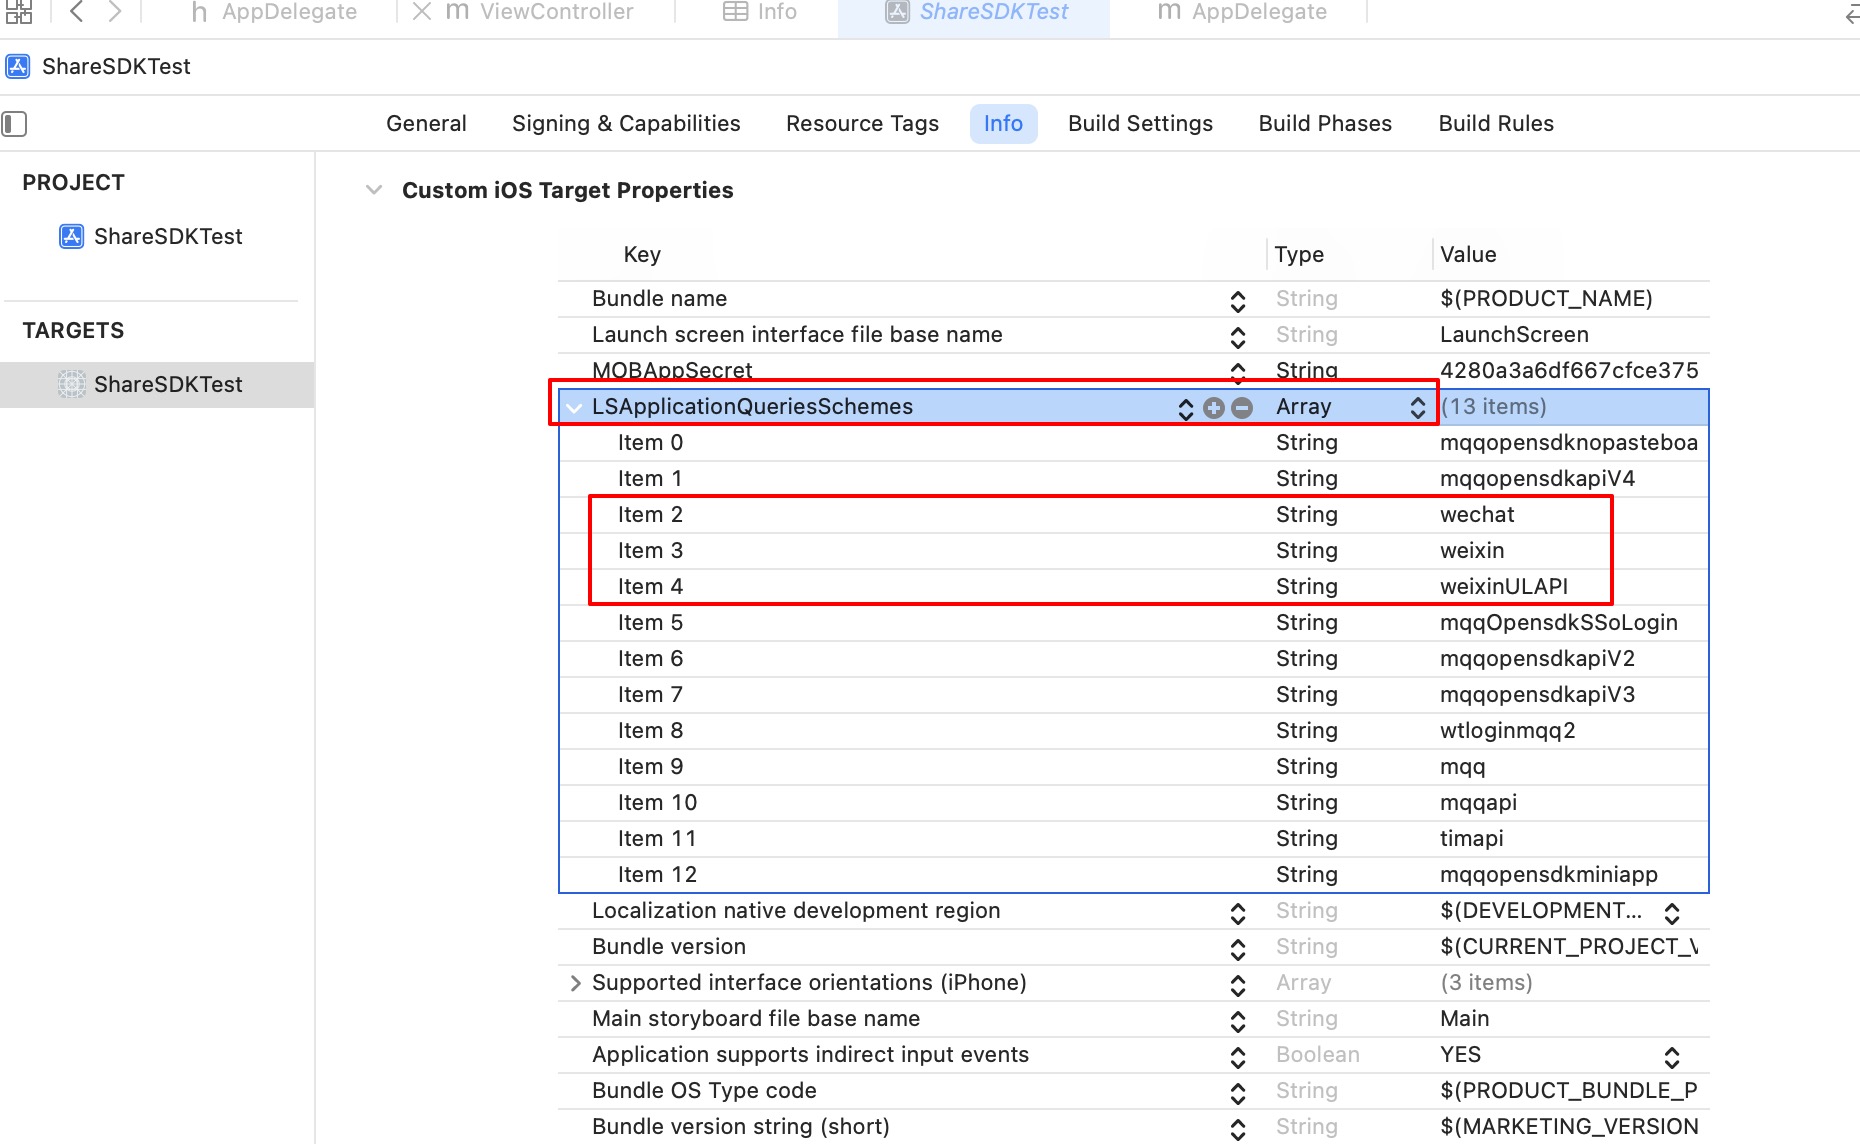Open the related items grid icon
Image resolution: width=1860 pixels, height=1144 pixels.
pyautogui.click(x=19, y=12)
